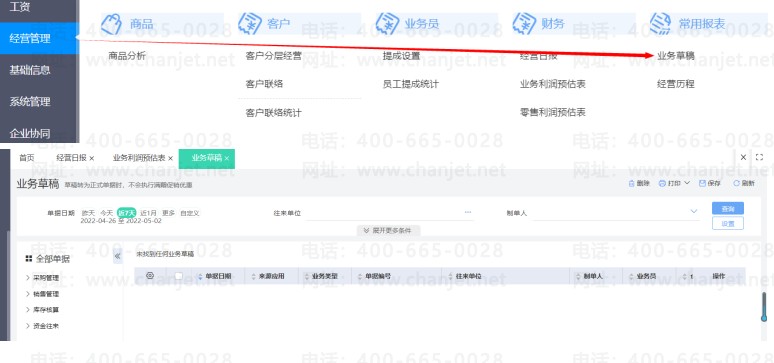
Task: Select 今天 date filter
Action: tap(107, 213)
